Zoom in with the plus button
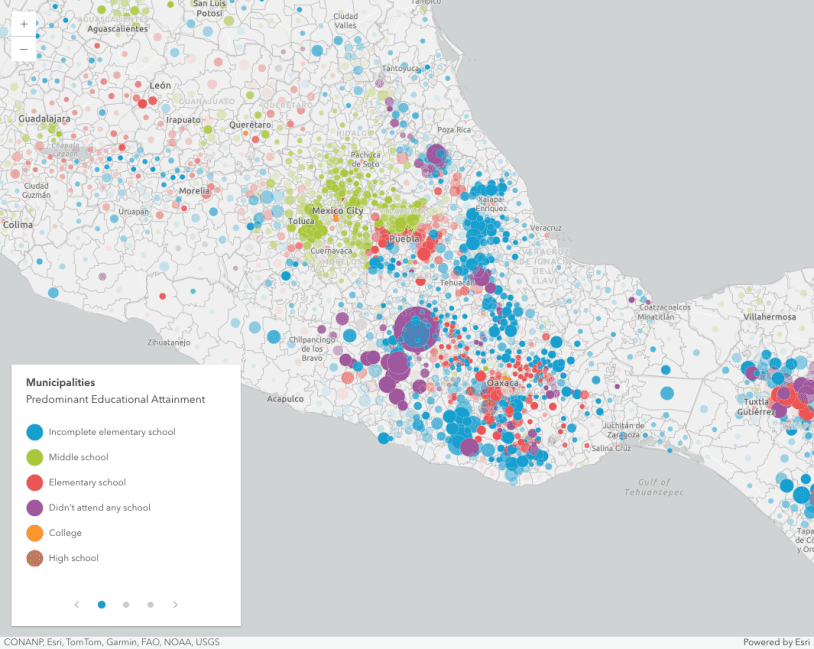The height and width of the screenshot is (649, 814). (x=24, y=24)
